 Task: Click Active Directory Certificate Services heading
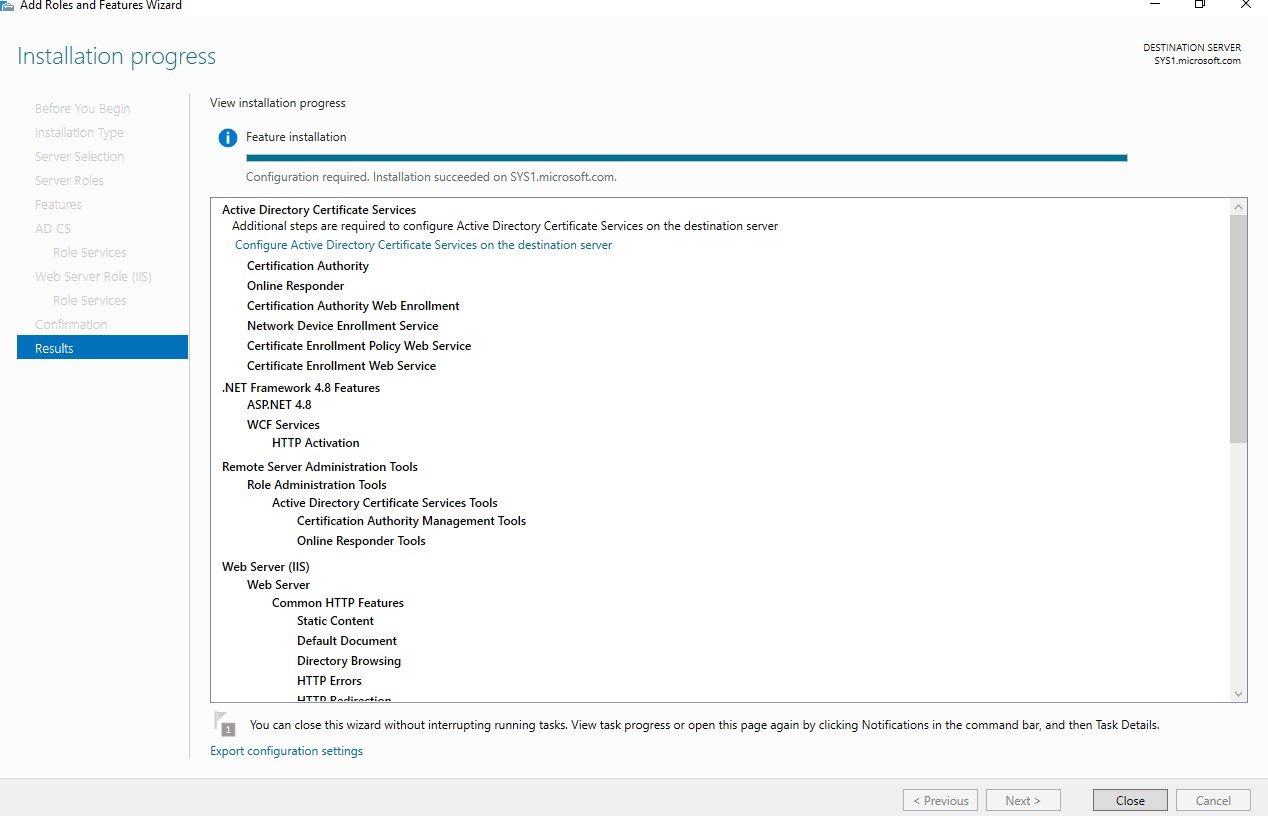(x=319, y=210)
